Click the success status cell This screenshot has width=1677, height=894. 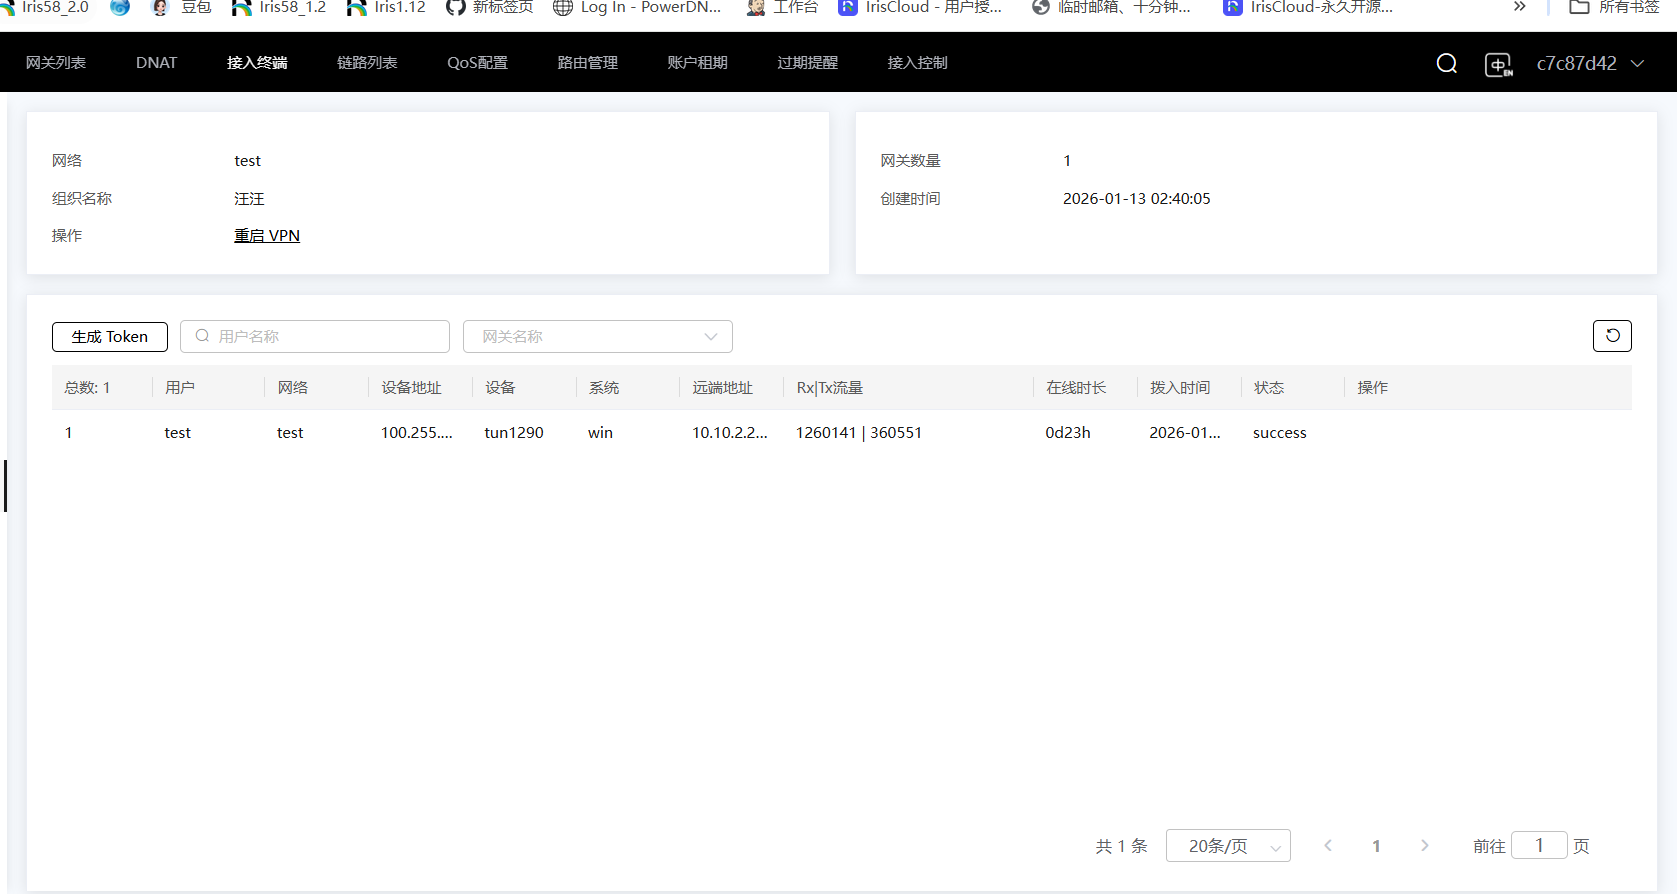[x=1280, y=433]
